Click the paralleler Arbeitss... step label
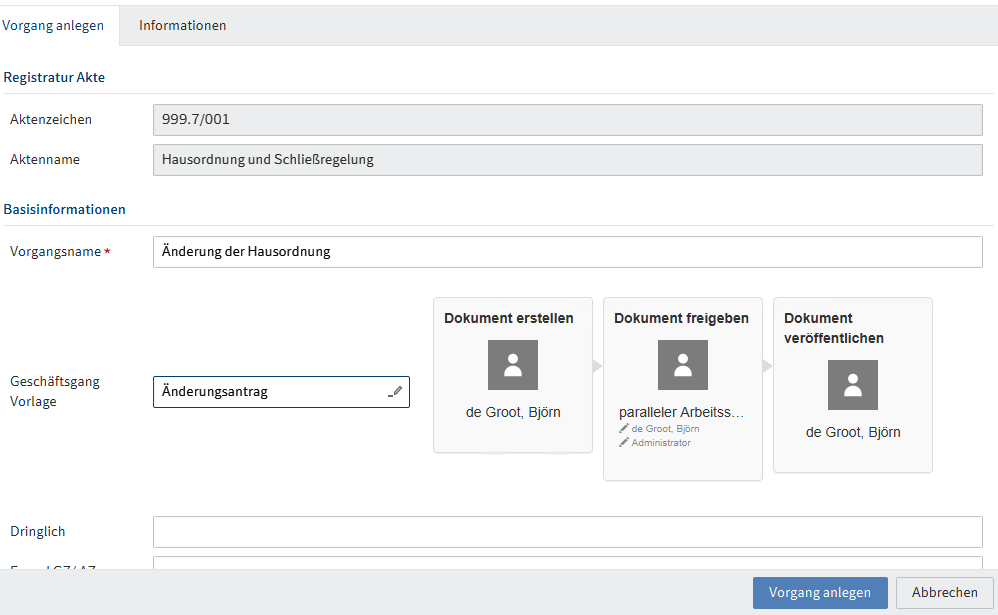Viewport: 998px width, 615px height. tap(681, 412)
